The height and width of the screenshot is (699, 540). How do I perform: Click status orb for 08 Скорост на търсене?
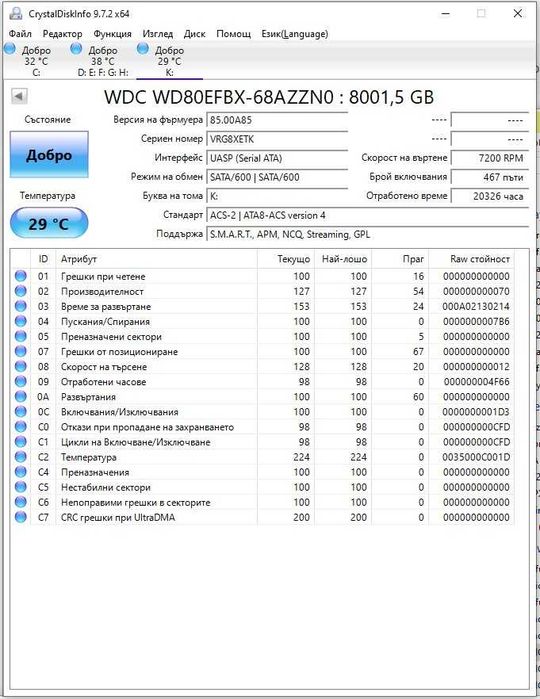click(21, 366)
